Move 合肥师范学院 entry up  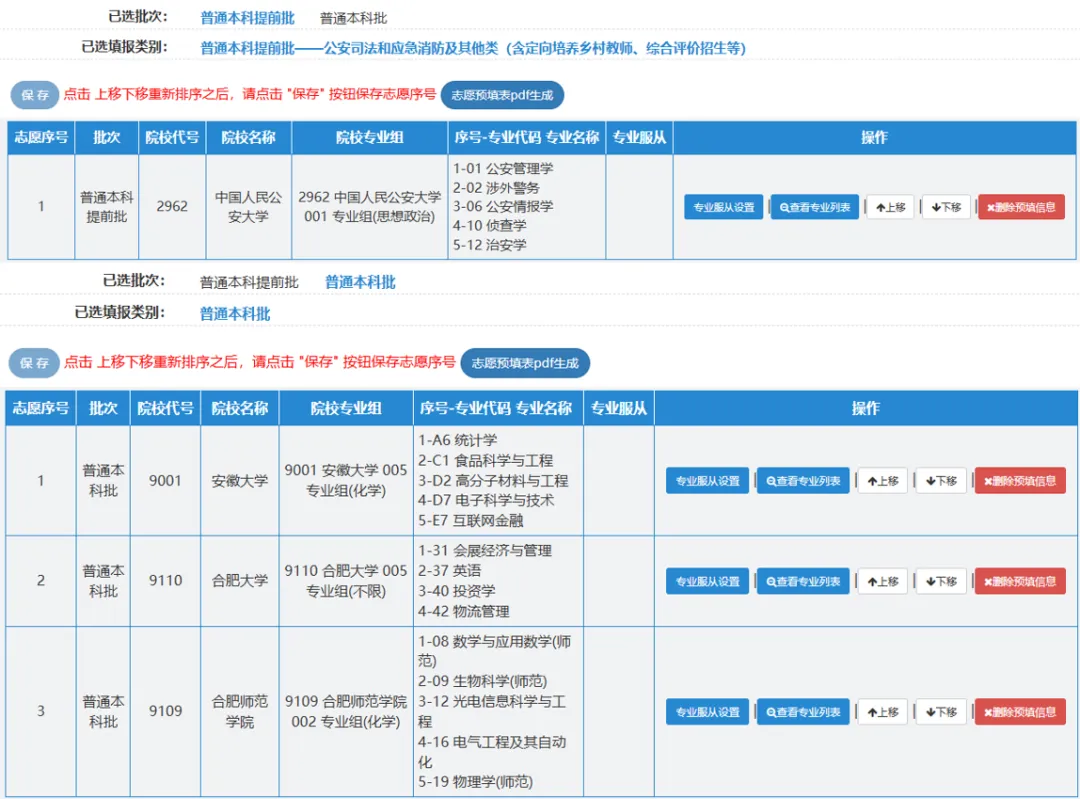883,712
